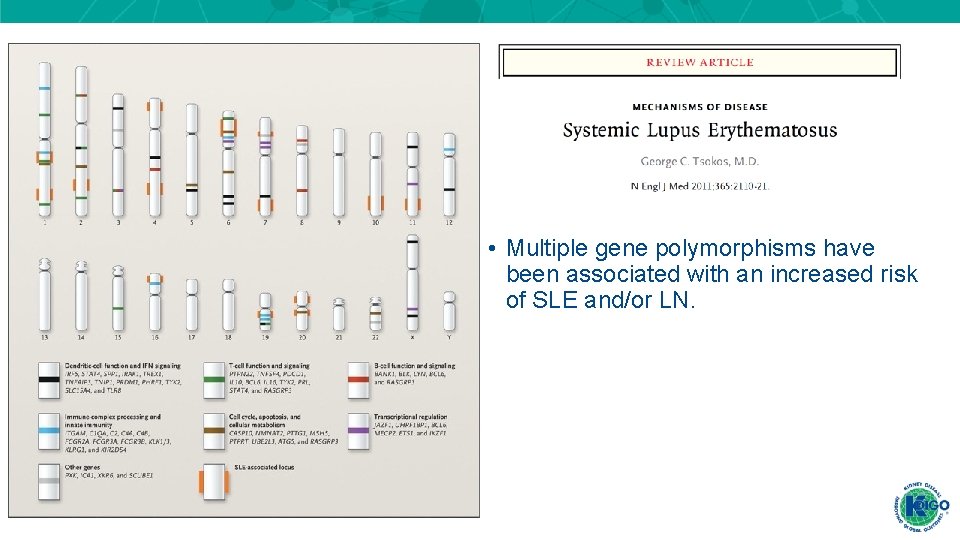Click chromosome 15 ideogram

pos(118,298)
